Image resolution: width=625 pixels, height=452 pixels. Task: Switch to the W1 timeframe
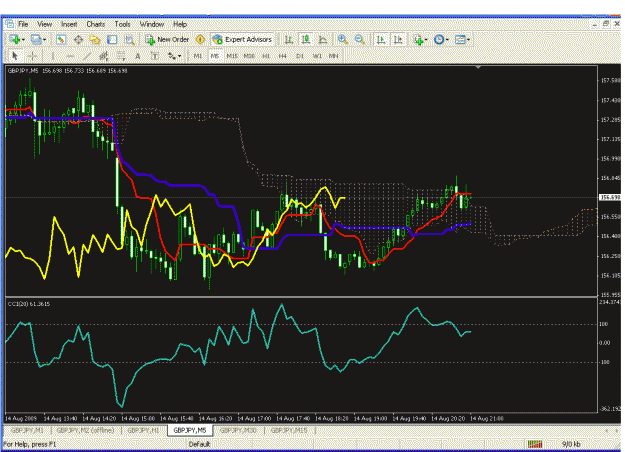[x=317, y=56]
